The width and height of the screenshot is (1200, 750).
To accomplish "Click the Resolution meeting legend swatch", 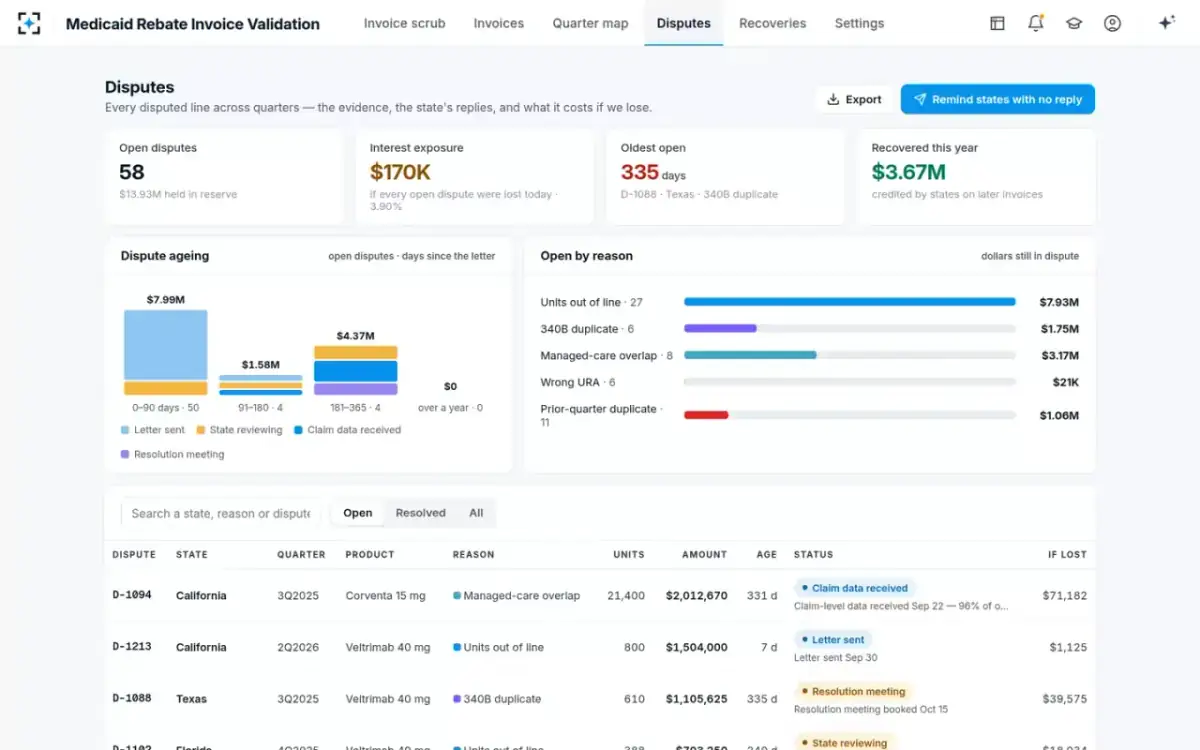I will (x=125, y=454).
